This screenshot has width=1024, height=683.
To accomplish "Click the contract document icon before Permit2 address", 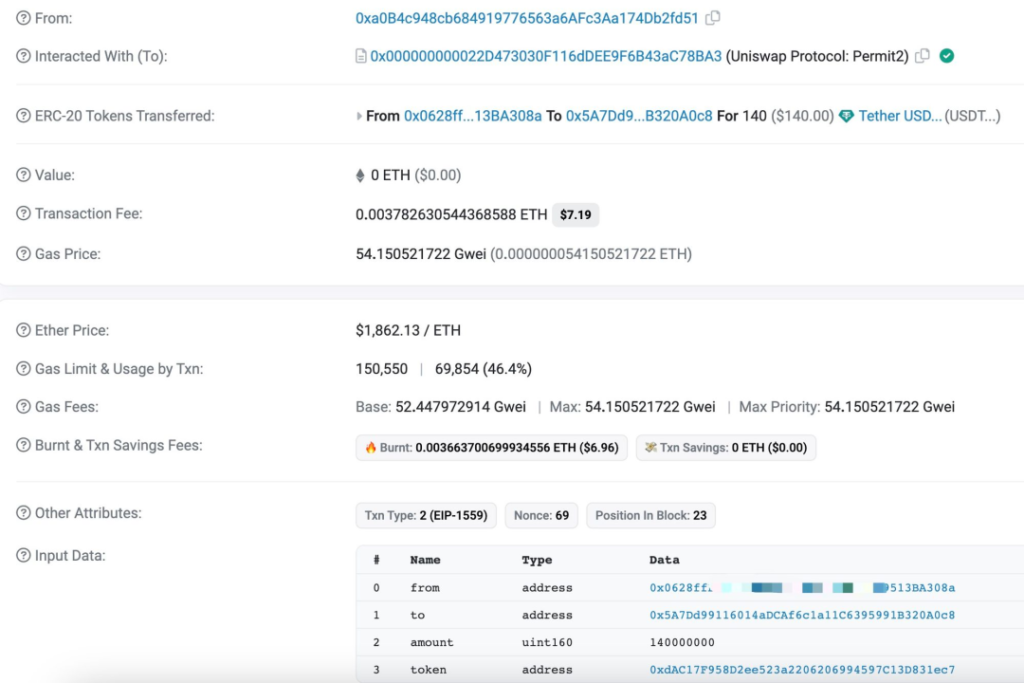I will 363,56.
